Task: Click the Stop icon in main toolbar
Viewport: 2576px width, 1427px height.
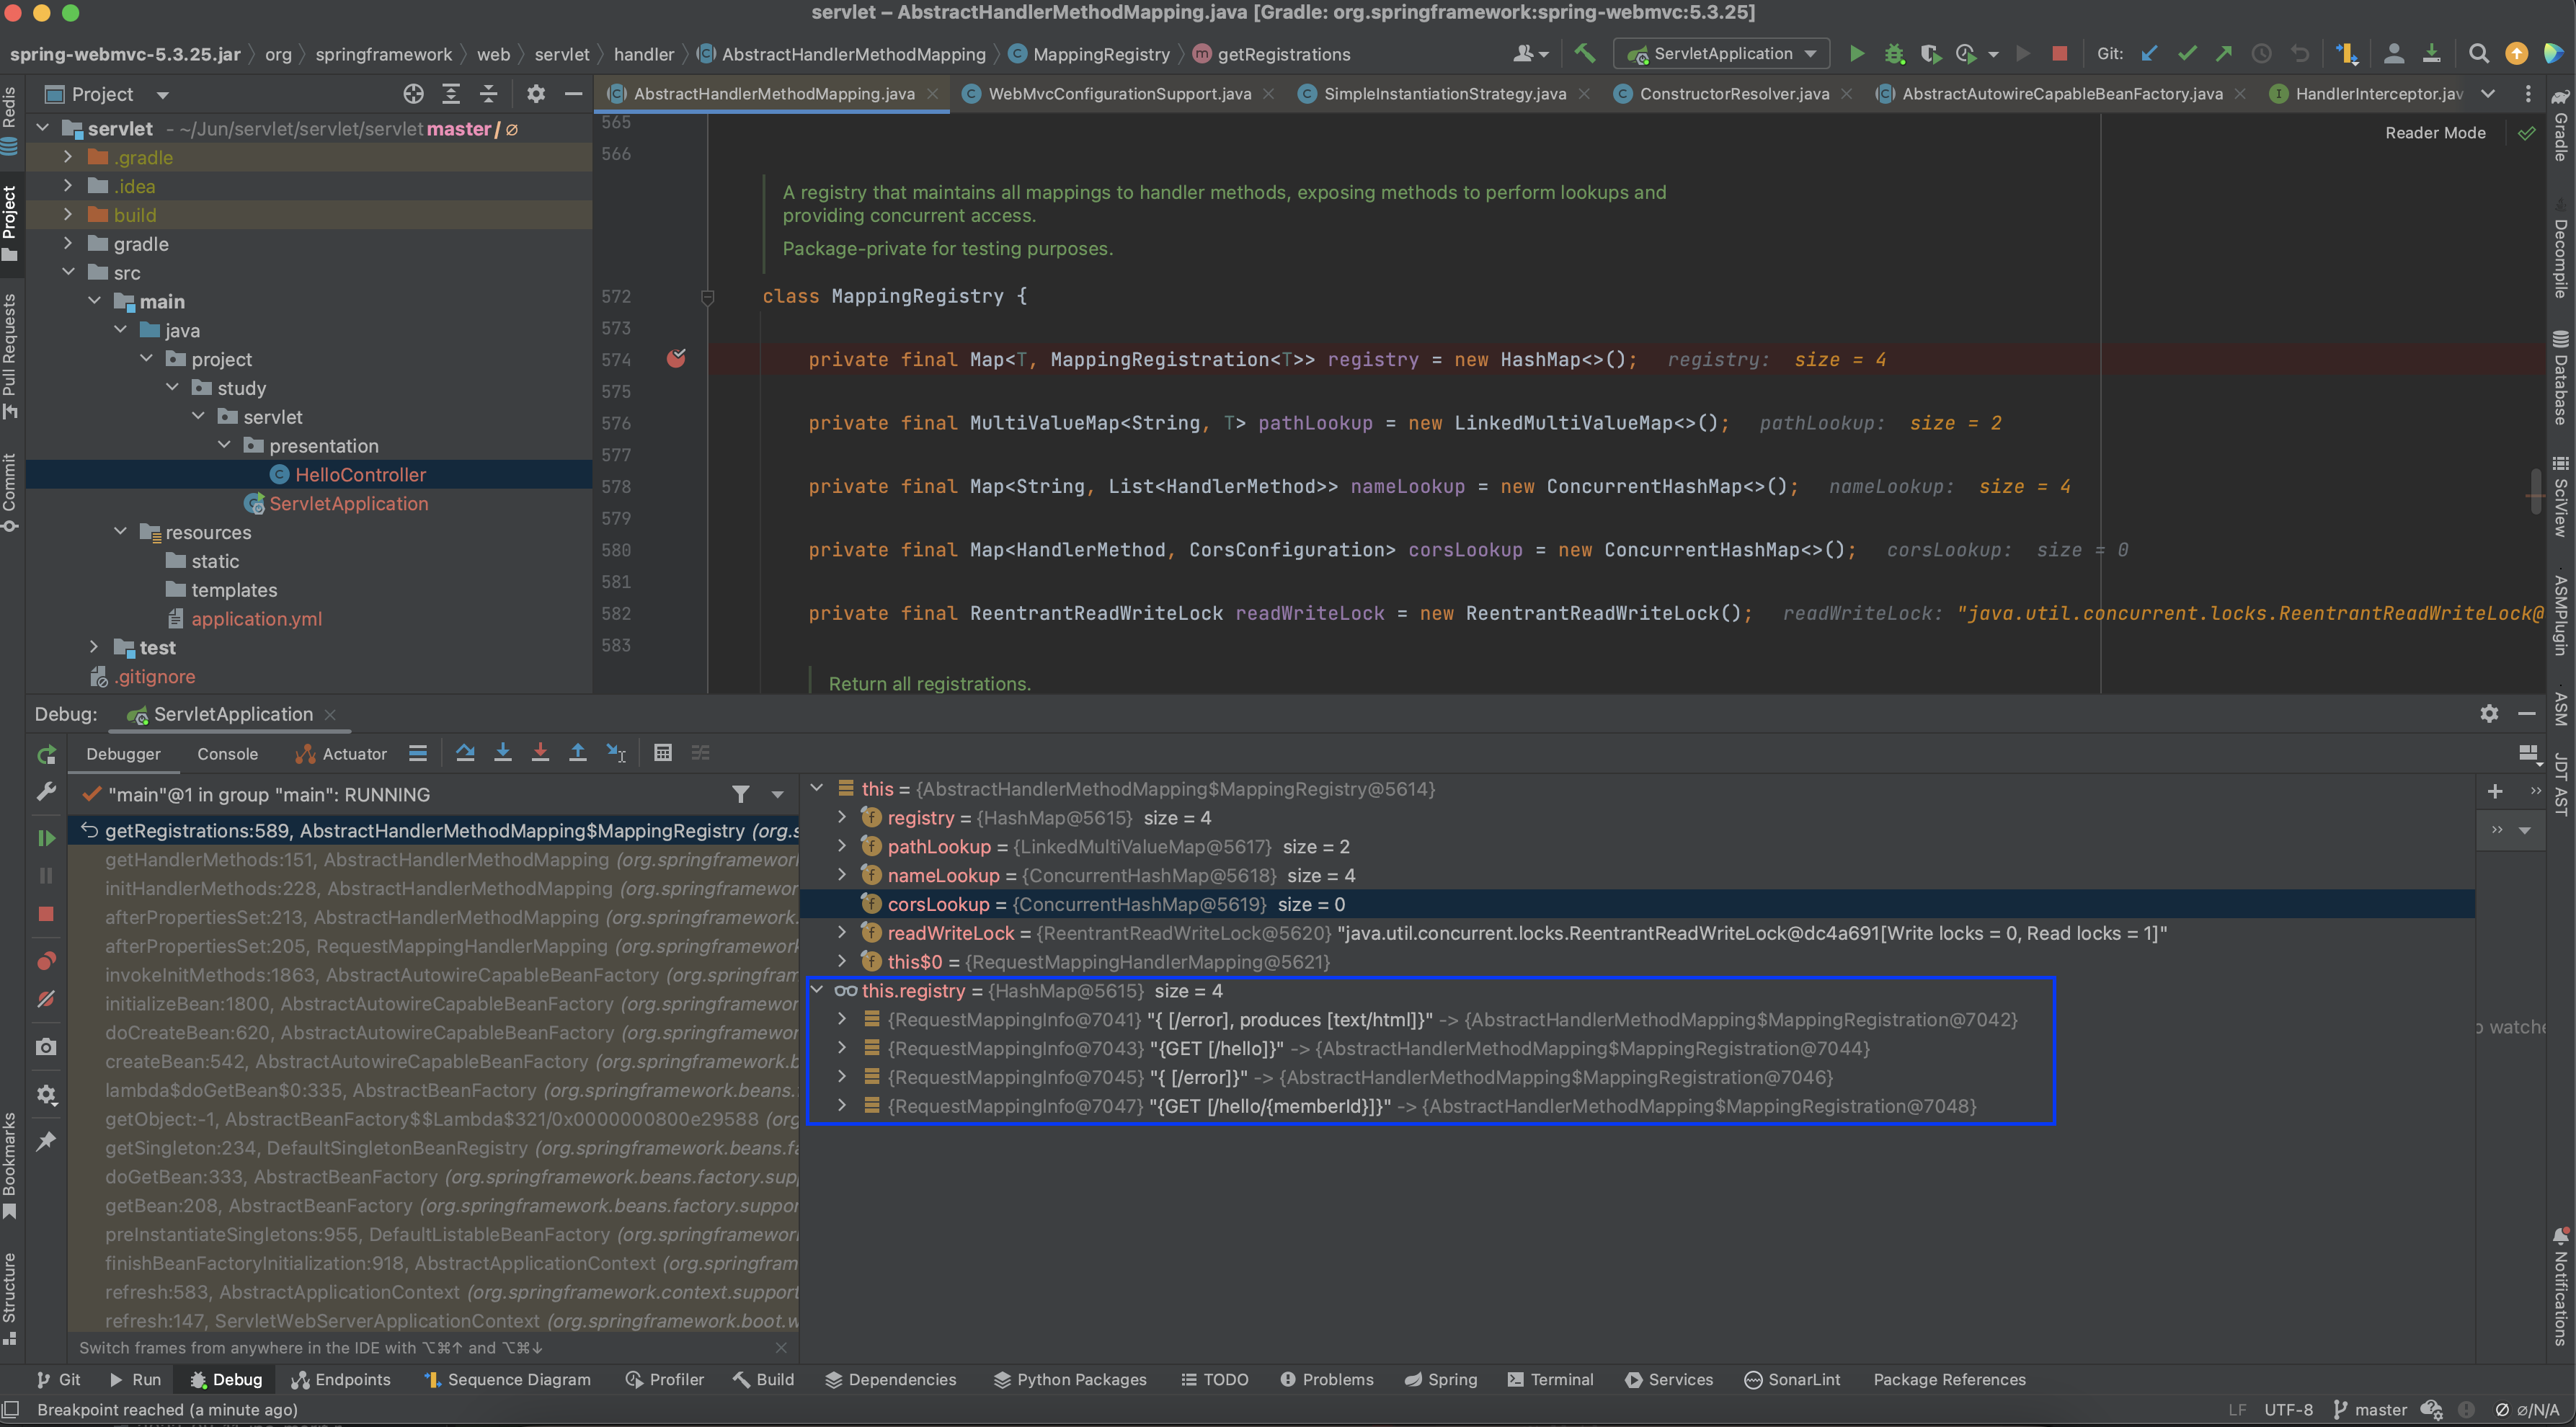Action: click(2059, 54)
